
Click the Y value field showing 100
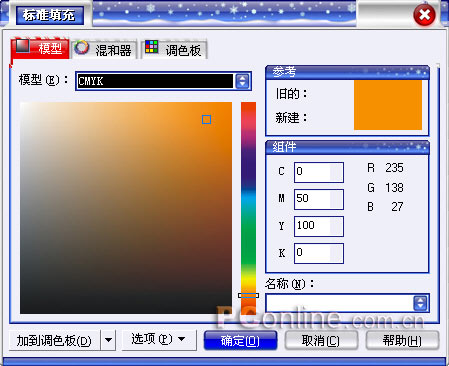click(319, 226)
